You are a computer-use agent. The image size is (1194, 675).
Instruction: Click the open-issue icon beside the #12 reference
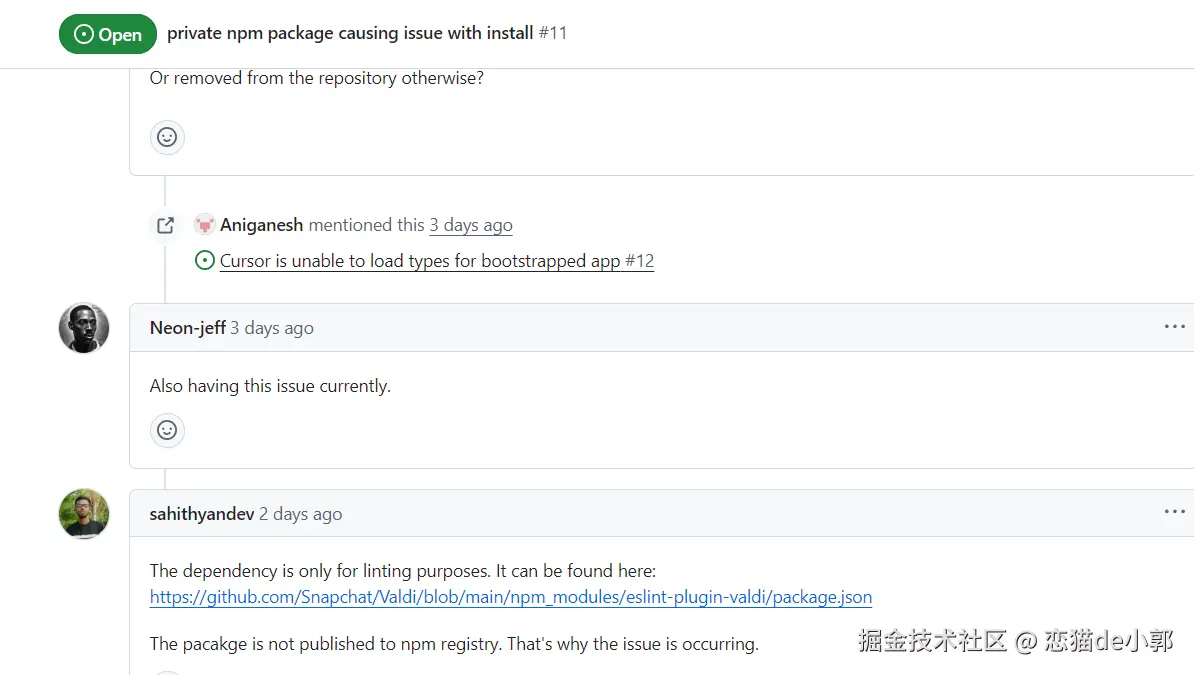pyautogui.click(x=205, y=261)
